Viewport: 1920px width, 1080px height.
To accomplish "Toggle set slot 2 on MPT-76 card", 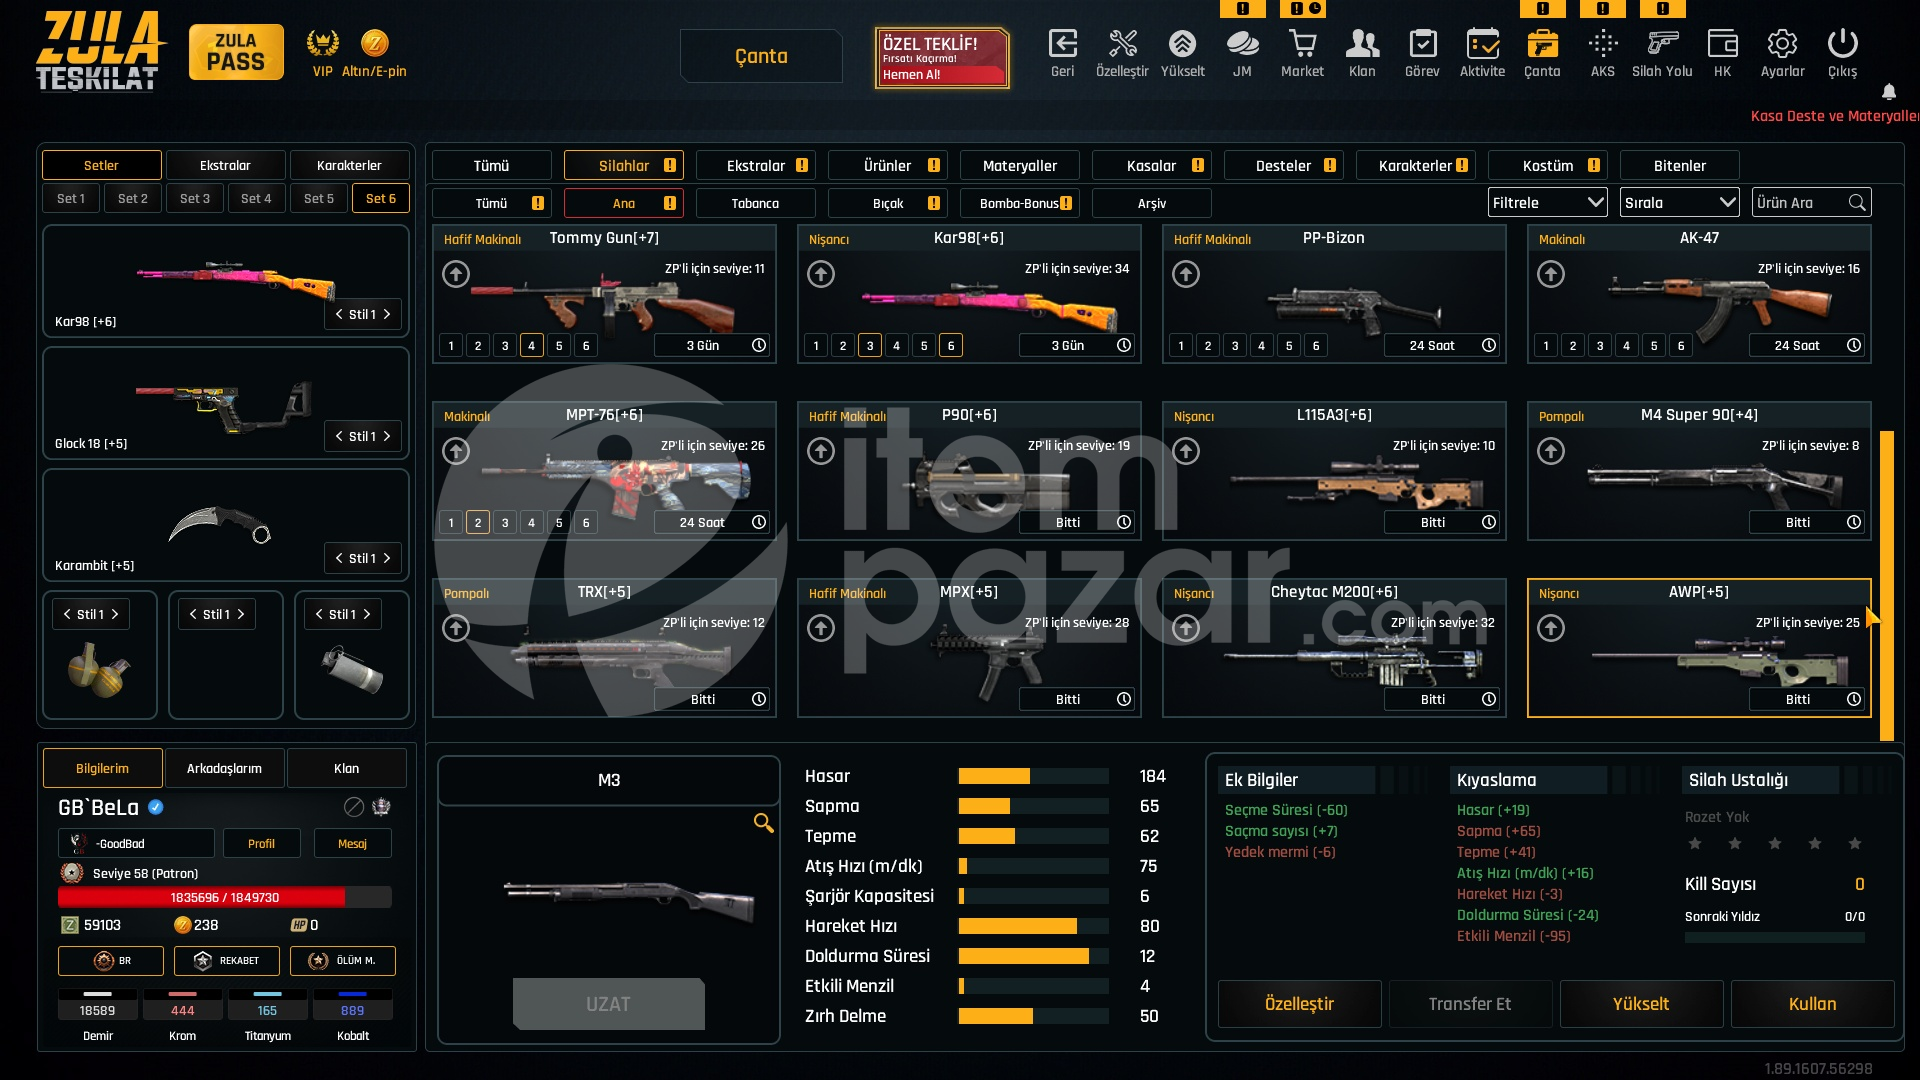I will coord(478,523).
